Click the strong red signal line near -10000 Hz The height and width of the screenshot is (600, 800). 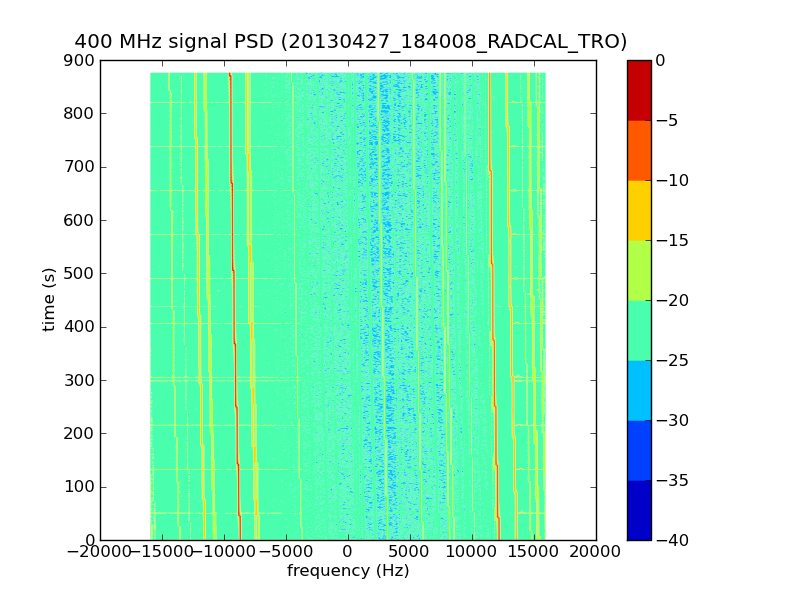coord(234,306)
